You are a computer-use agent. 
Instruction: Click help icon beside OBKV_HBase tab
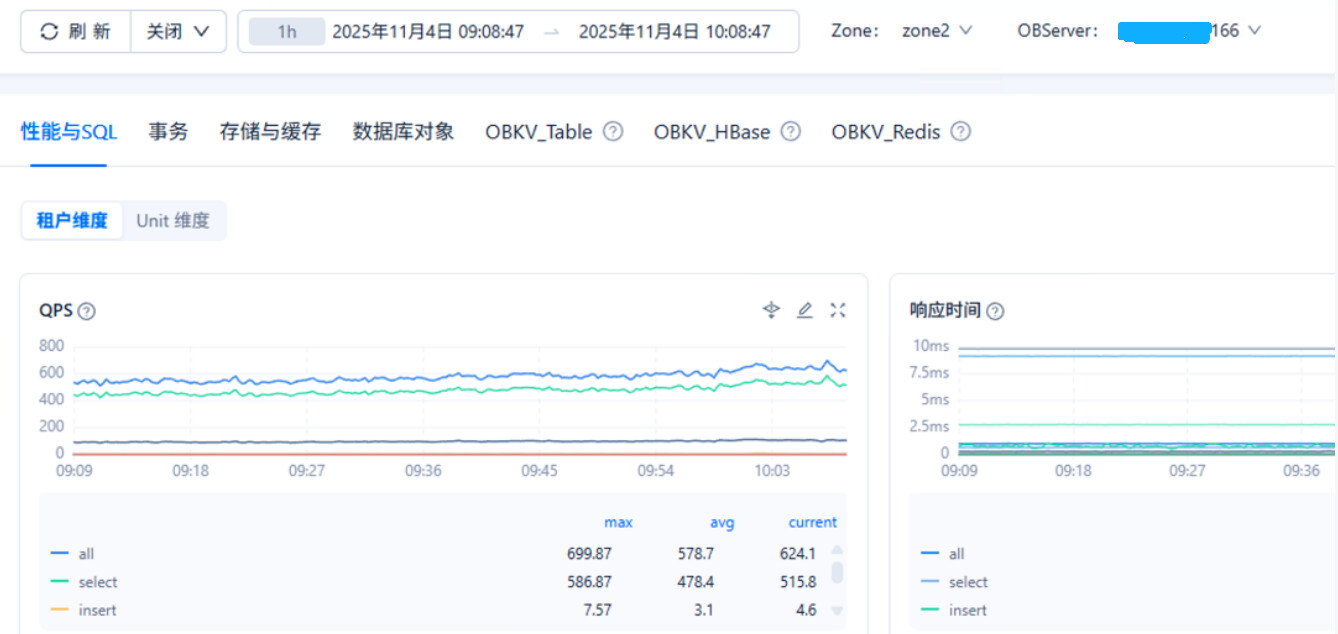[x=790, y=131]
